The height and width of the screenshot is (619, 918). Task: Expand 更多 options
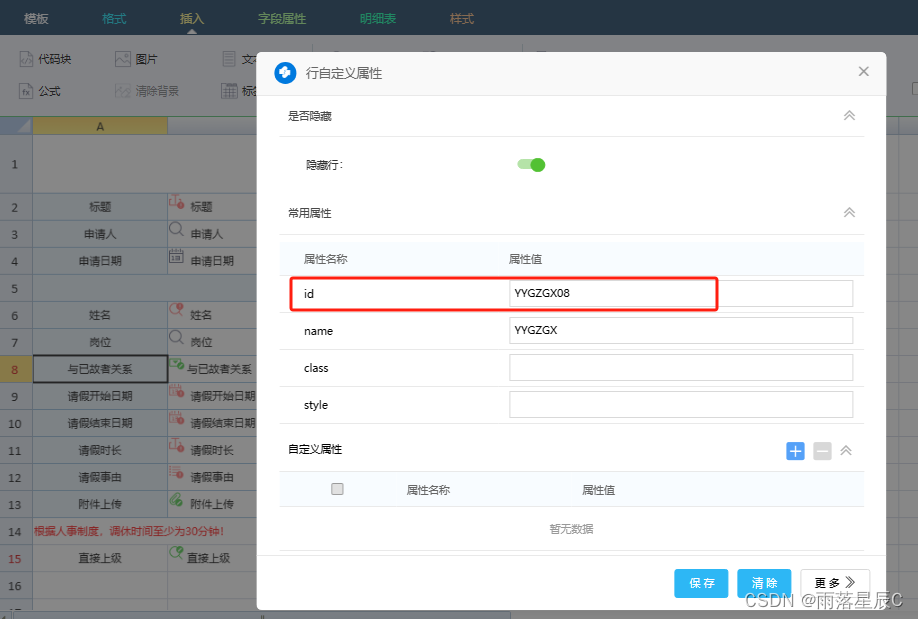835,583
